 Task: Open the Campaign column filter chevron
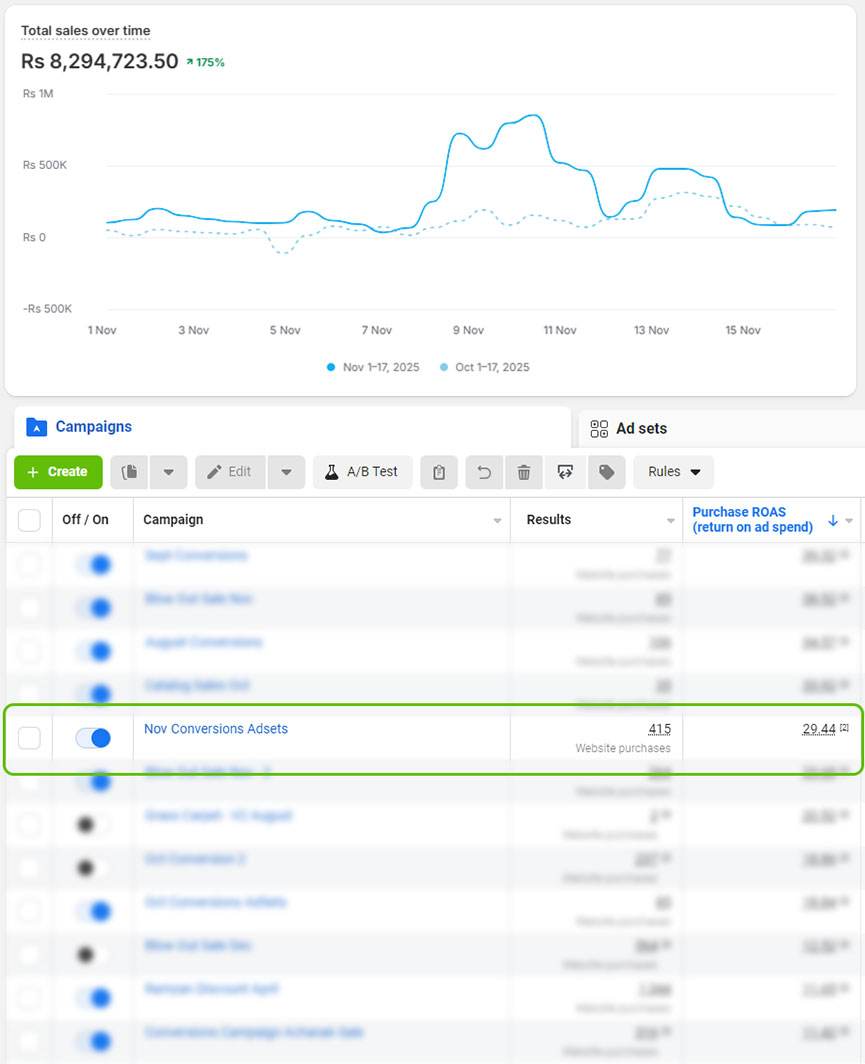tap(497, 520)
